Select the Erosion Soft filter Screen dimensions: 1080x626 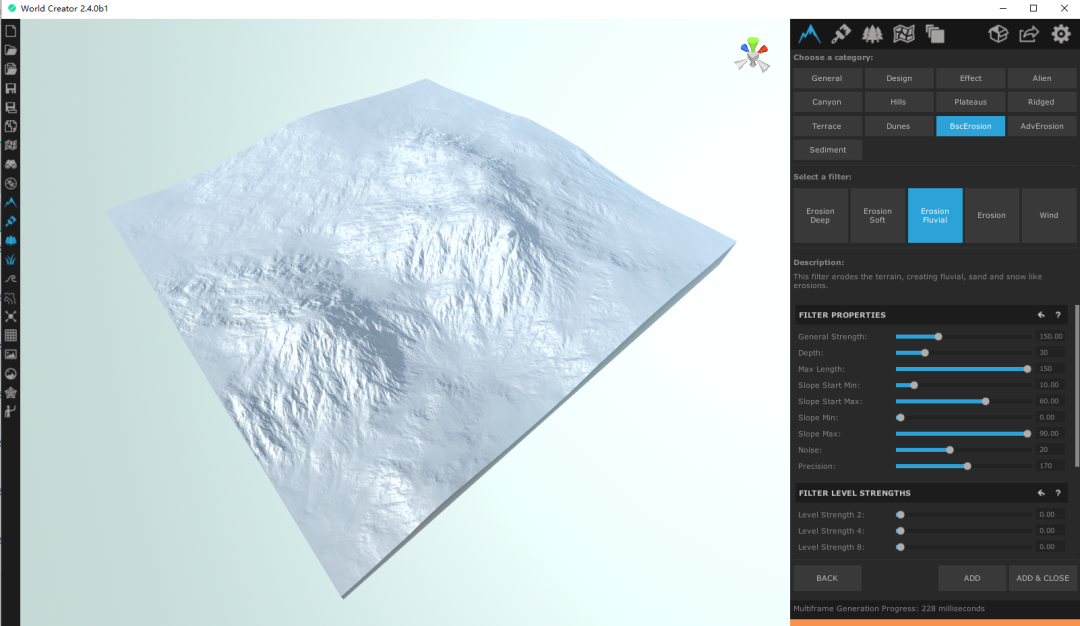click(x=878, y=216)
